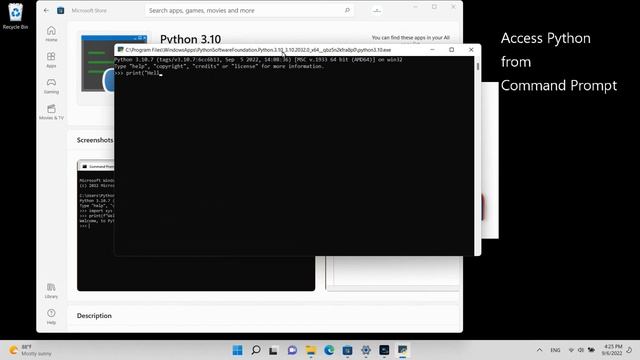This screenshot has width=640, height=360.
Task: Open Library in Microsoft Store sidebar
Action: (51, 291)
